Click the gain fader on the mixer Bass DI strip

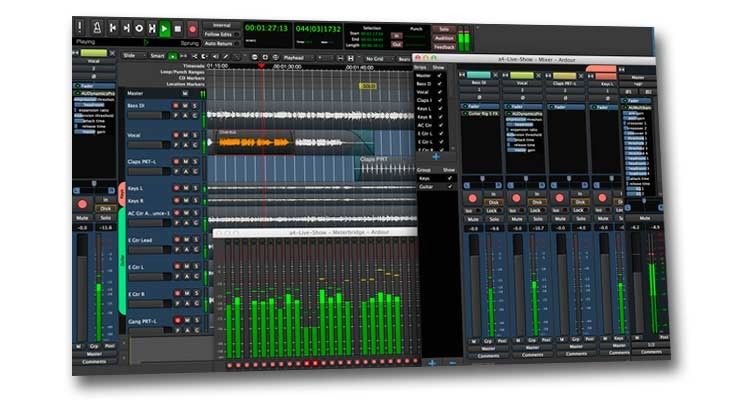(x=474, y=285)
